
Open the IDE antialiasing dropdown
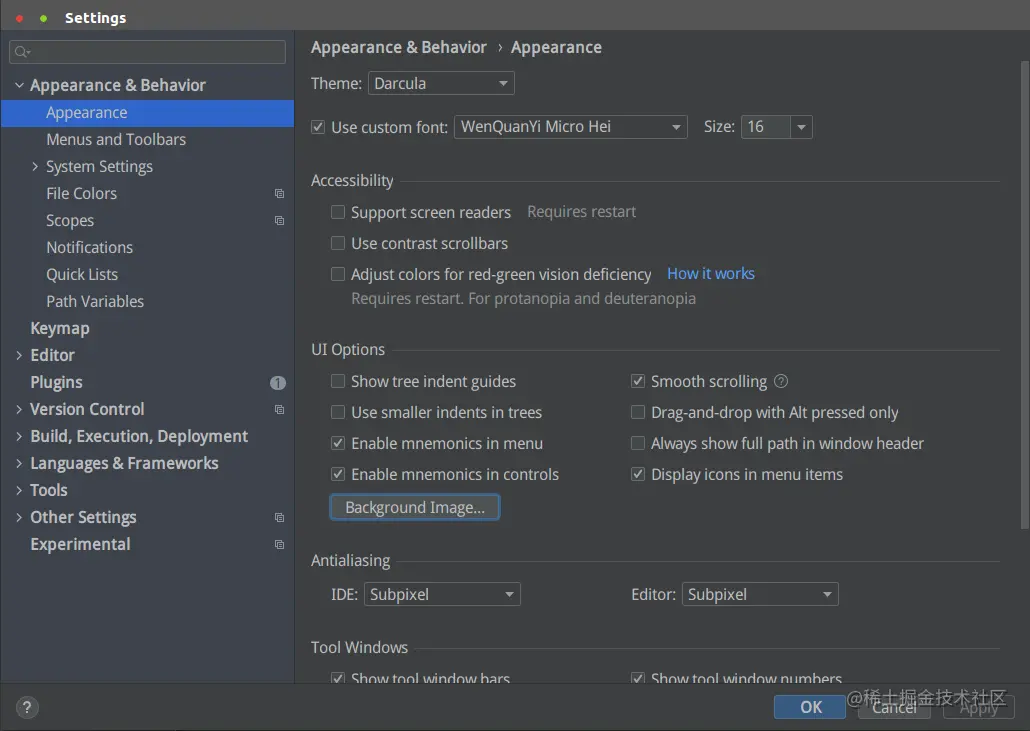(442, 594)
